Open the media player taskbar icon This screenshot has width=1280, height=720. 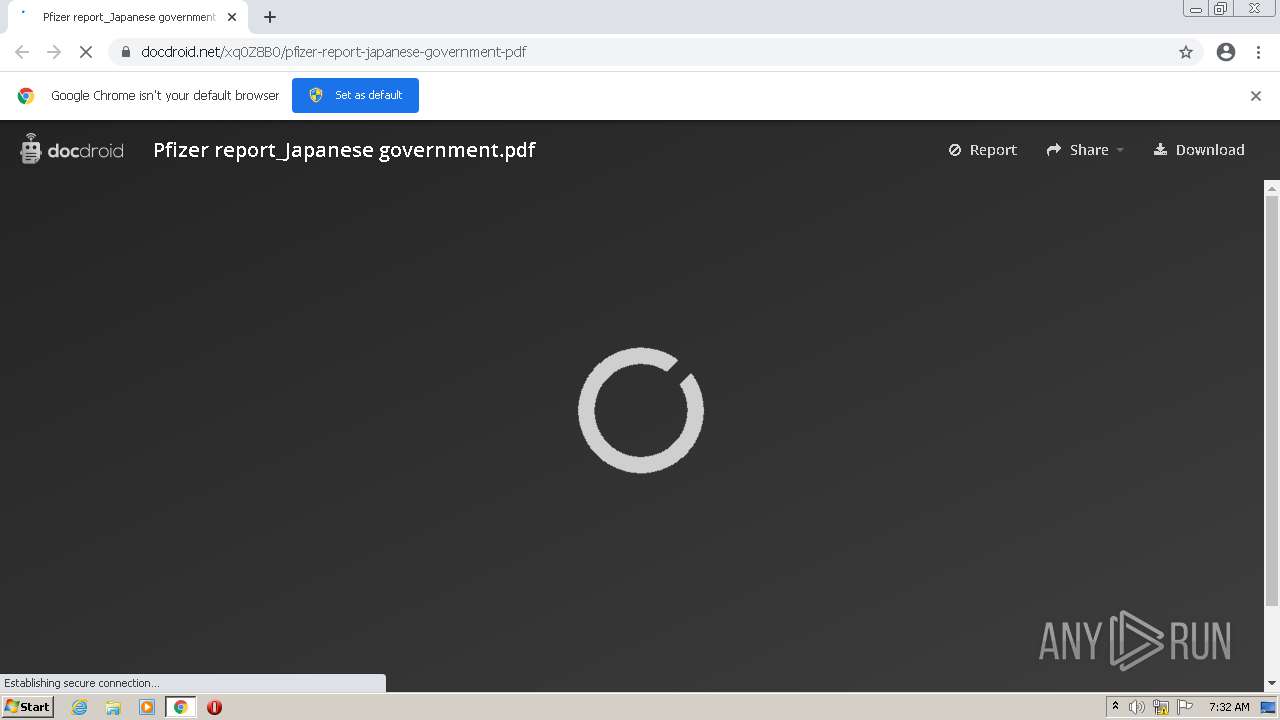click(x=147, y=707)
